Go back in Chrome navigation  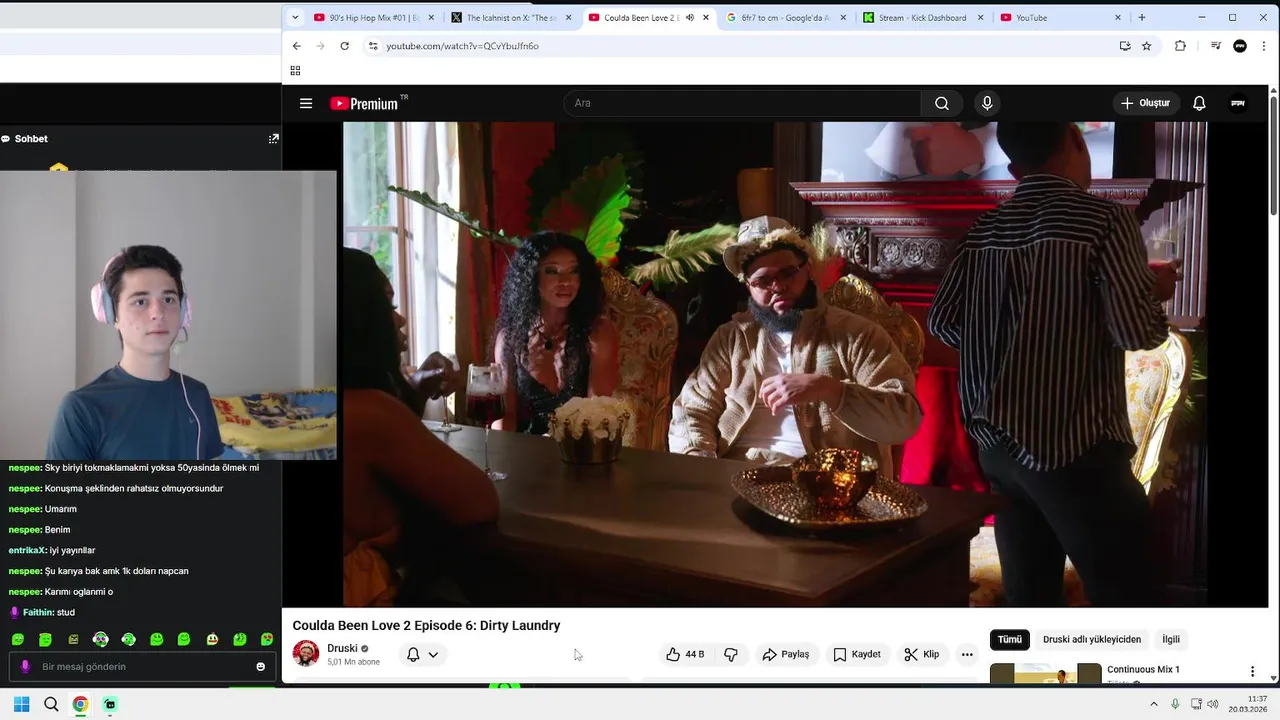tap(296, 46)
